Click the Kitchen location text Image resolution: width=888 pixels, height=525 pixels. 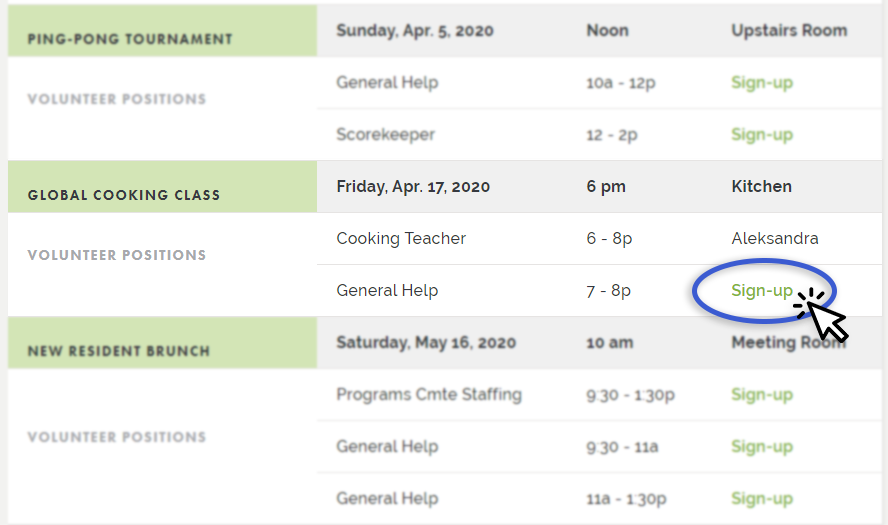click(762, 186)
